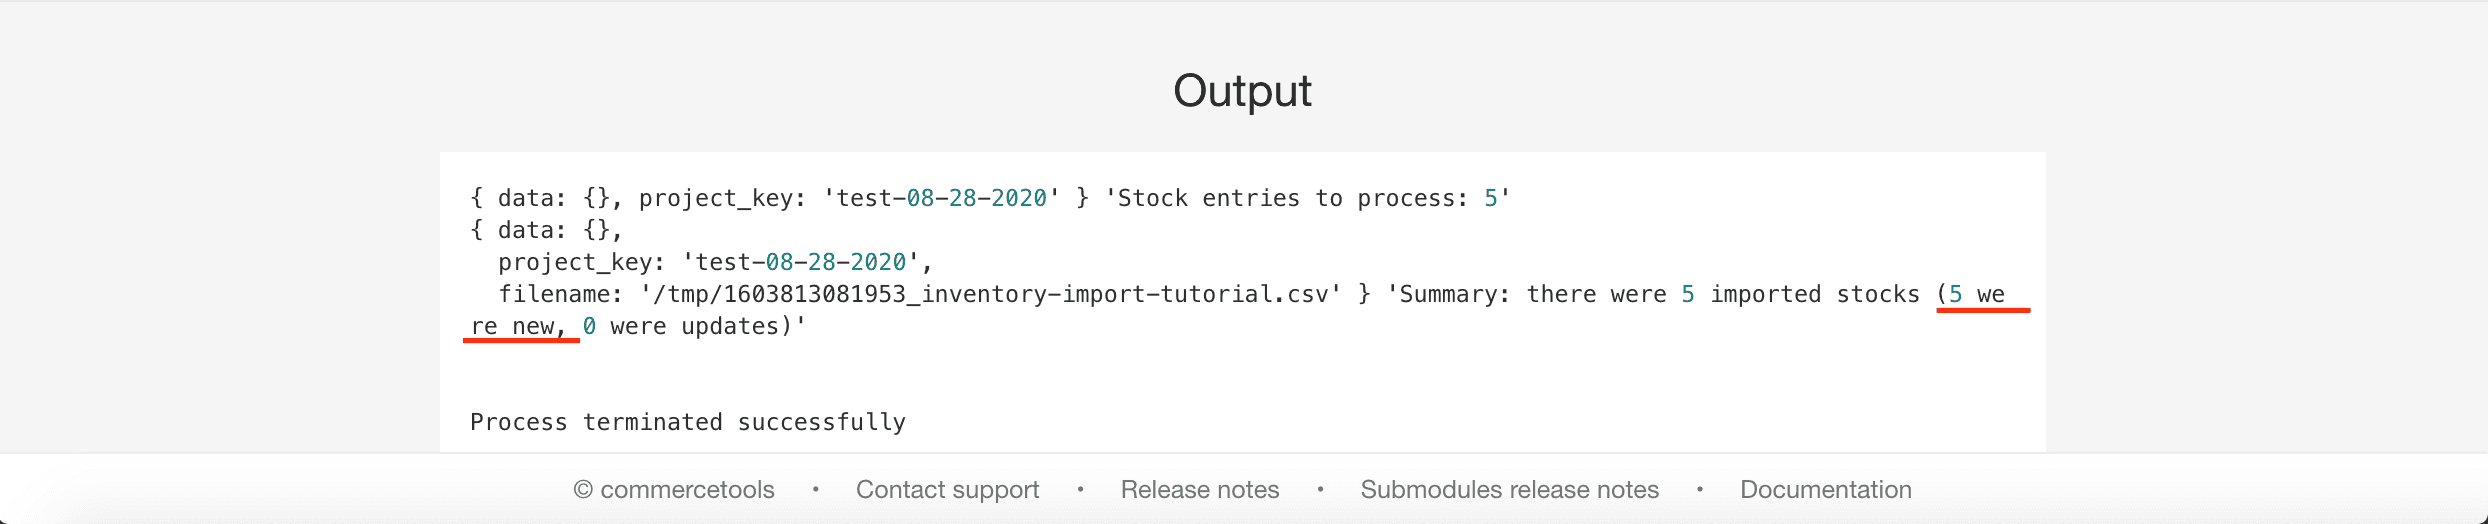Screen dimensions: 2488x524
Task: Go to the Documentation link
Action: point(1825,489)
